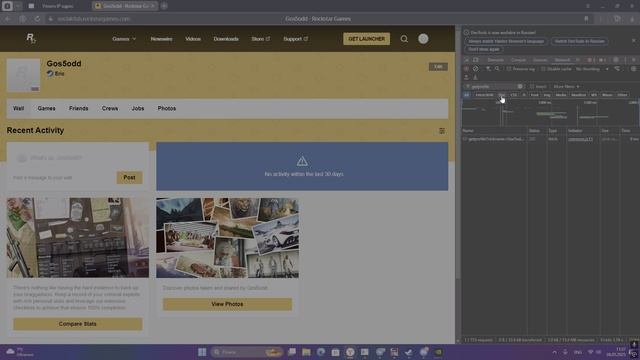
Task: Clear the network log
Action: 476,69
